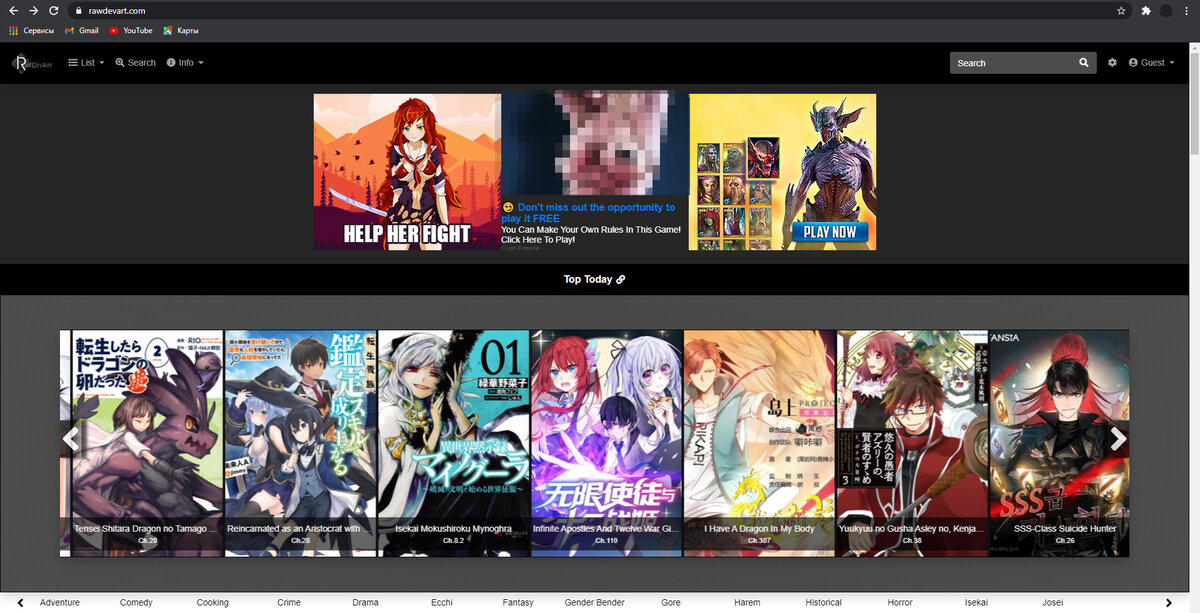Open Tensei Shitara Dragon no Tamago cover
This screenshot has width=1200, height=613.
(147, 443)
